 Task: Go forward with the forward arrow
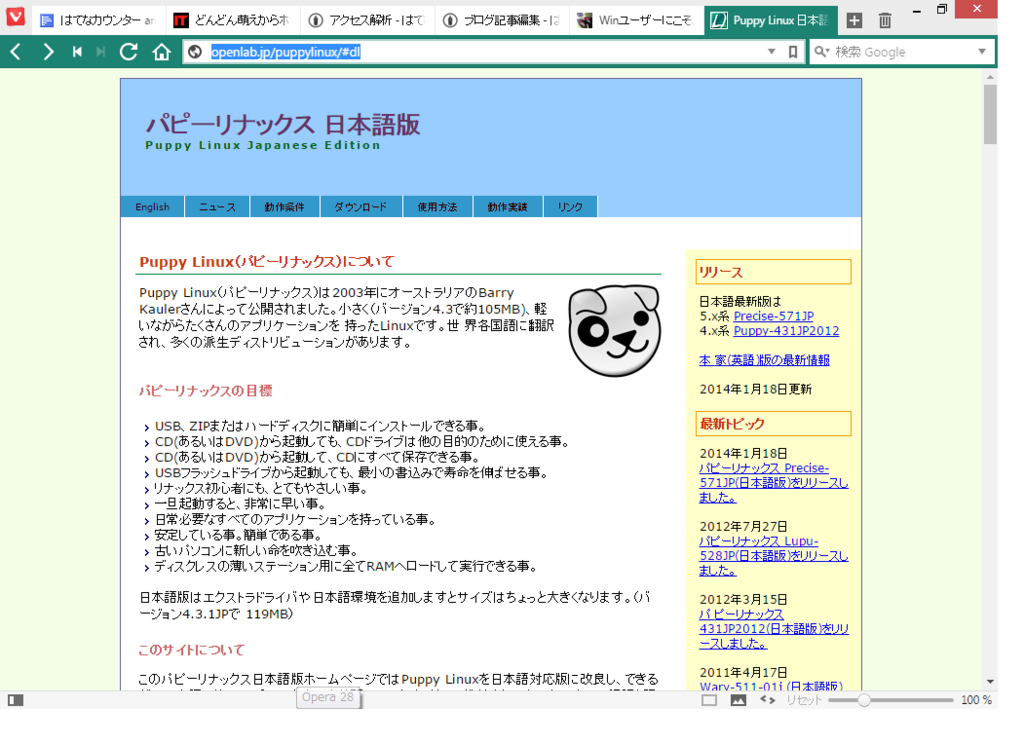48,52
